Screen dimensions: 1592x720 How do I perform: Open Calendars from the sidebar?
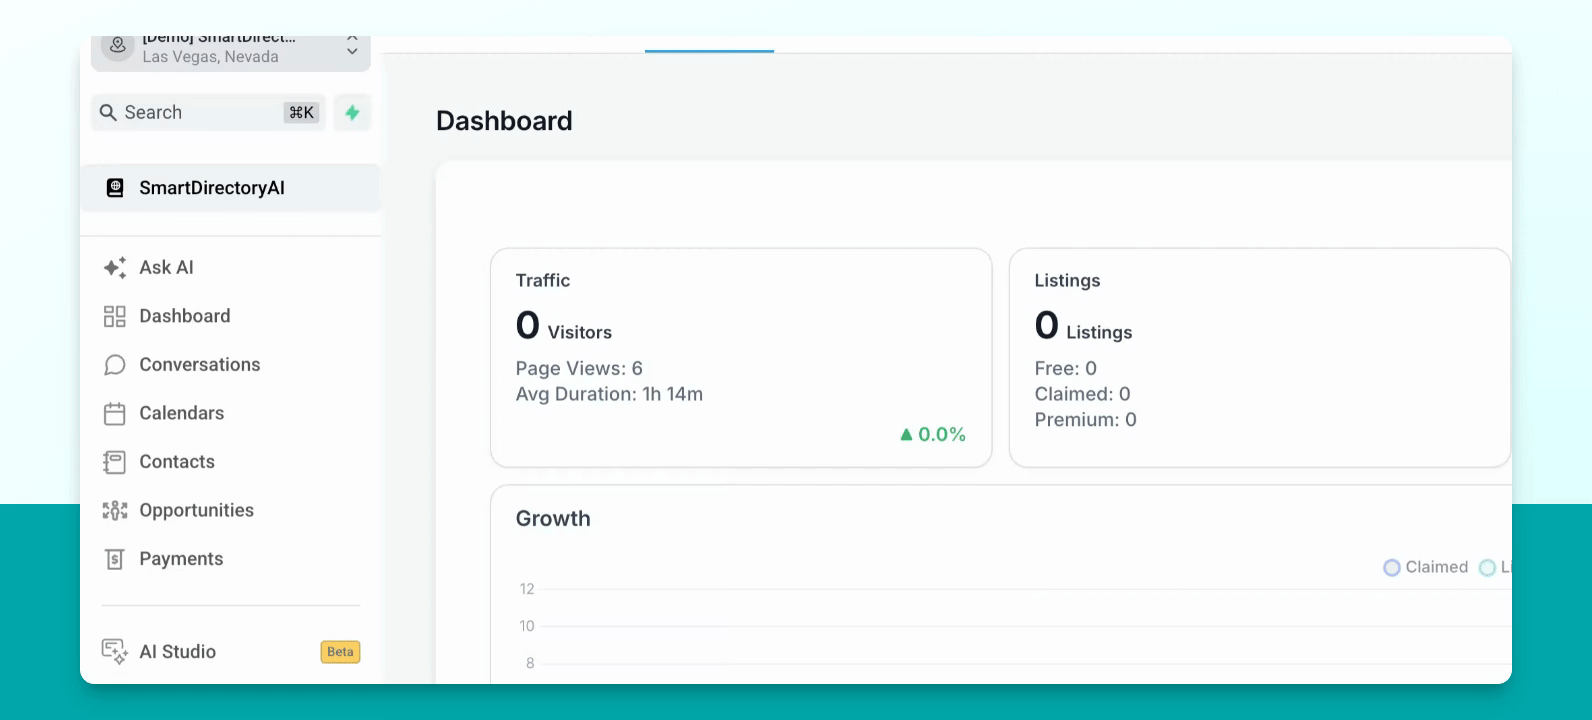231,414
